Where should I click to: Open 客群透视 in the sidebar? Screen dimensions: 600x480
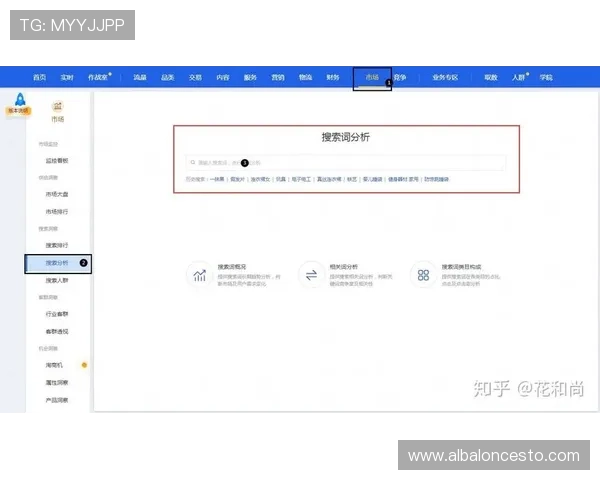click(57, 331)
